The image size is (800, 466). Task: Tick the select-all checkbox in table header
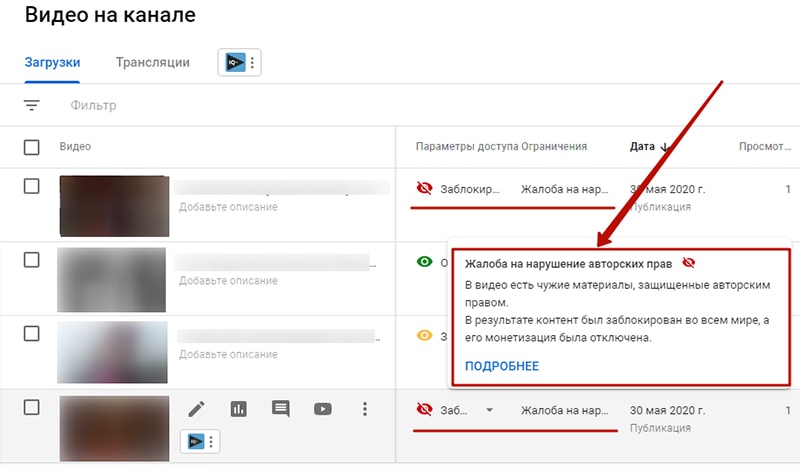[x=32, y=147]
